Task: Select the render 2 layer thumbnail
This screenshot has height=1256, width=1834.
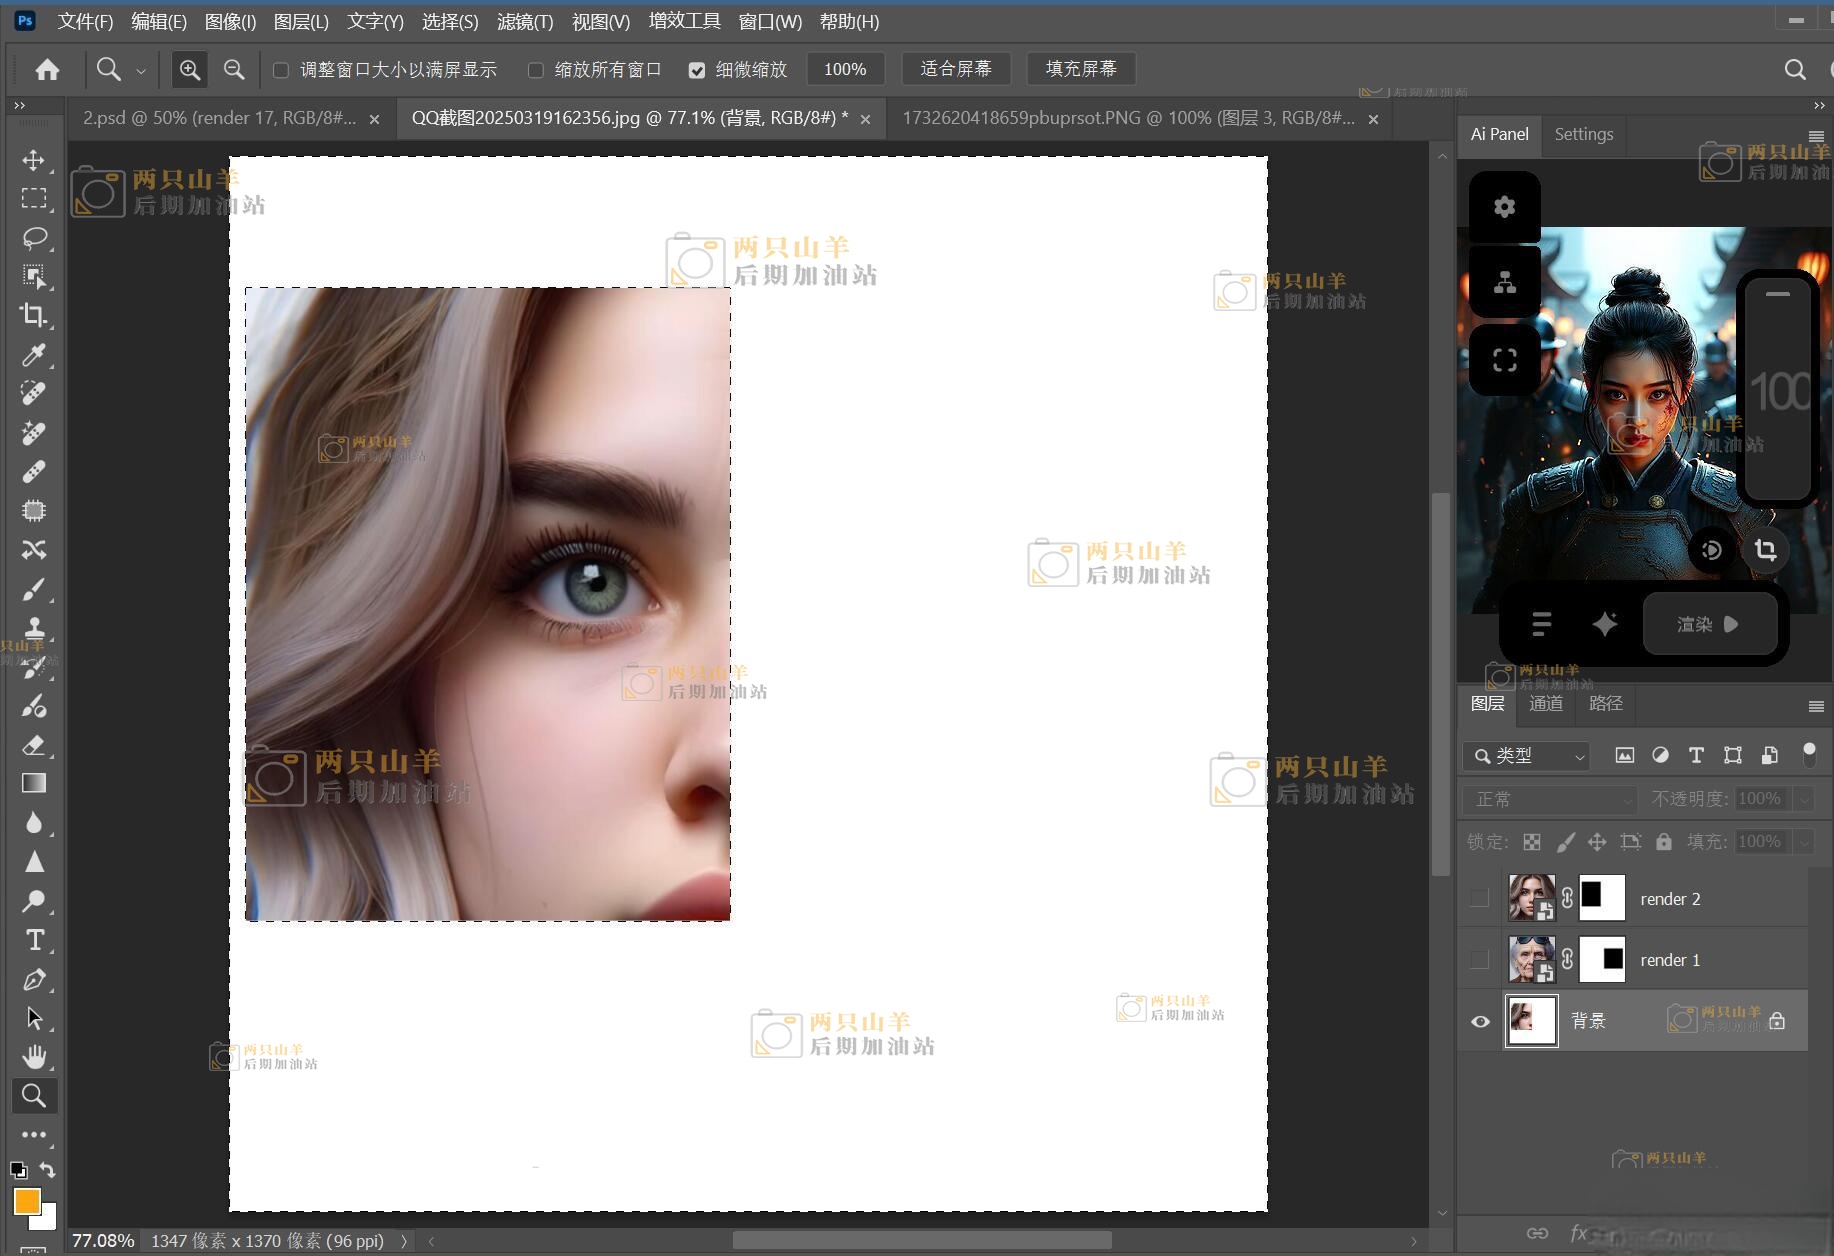Action: point(1530,898)
